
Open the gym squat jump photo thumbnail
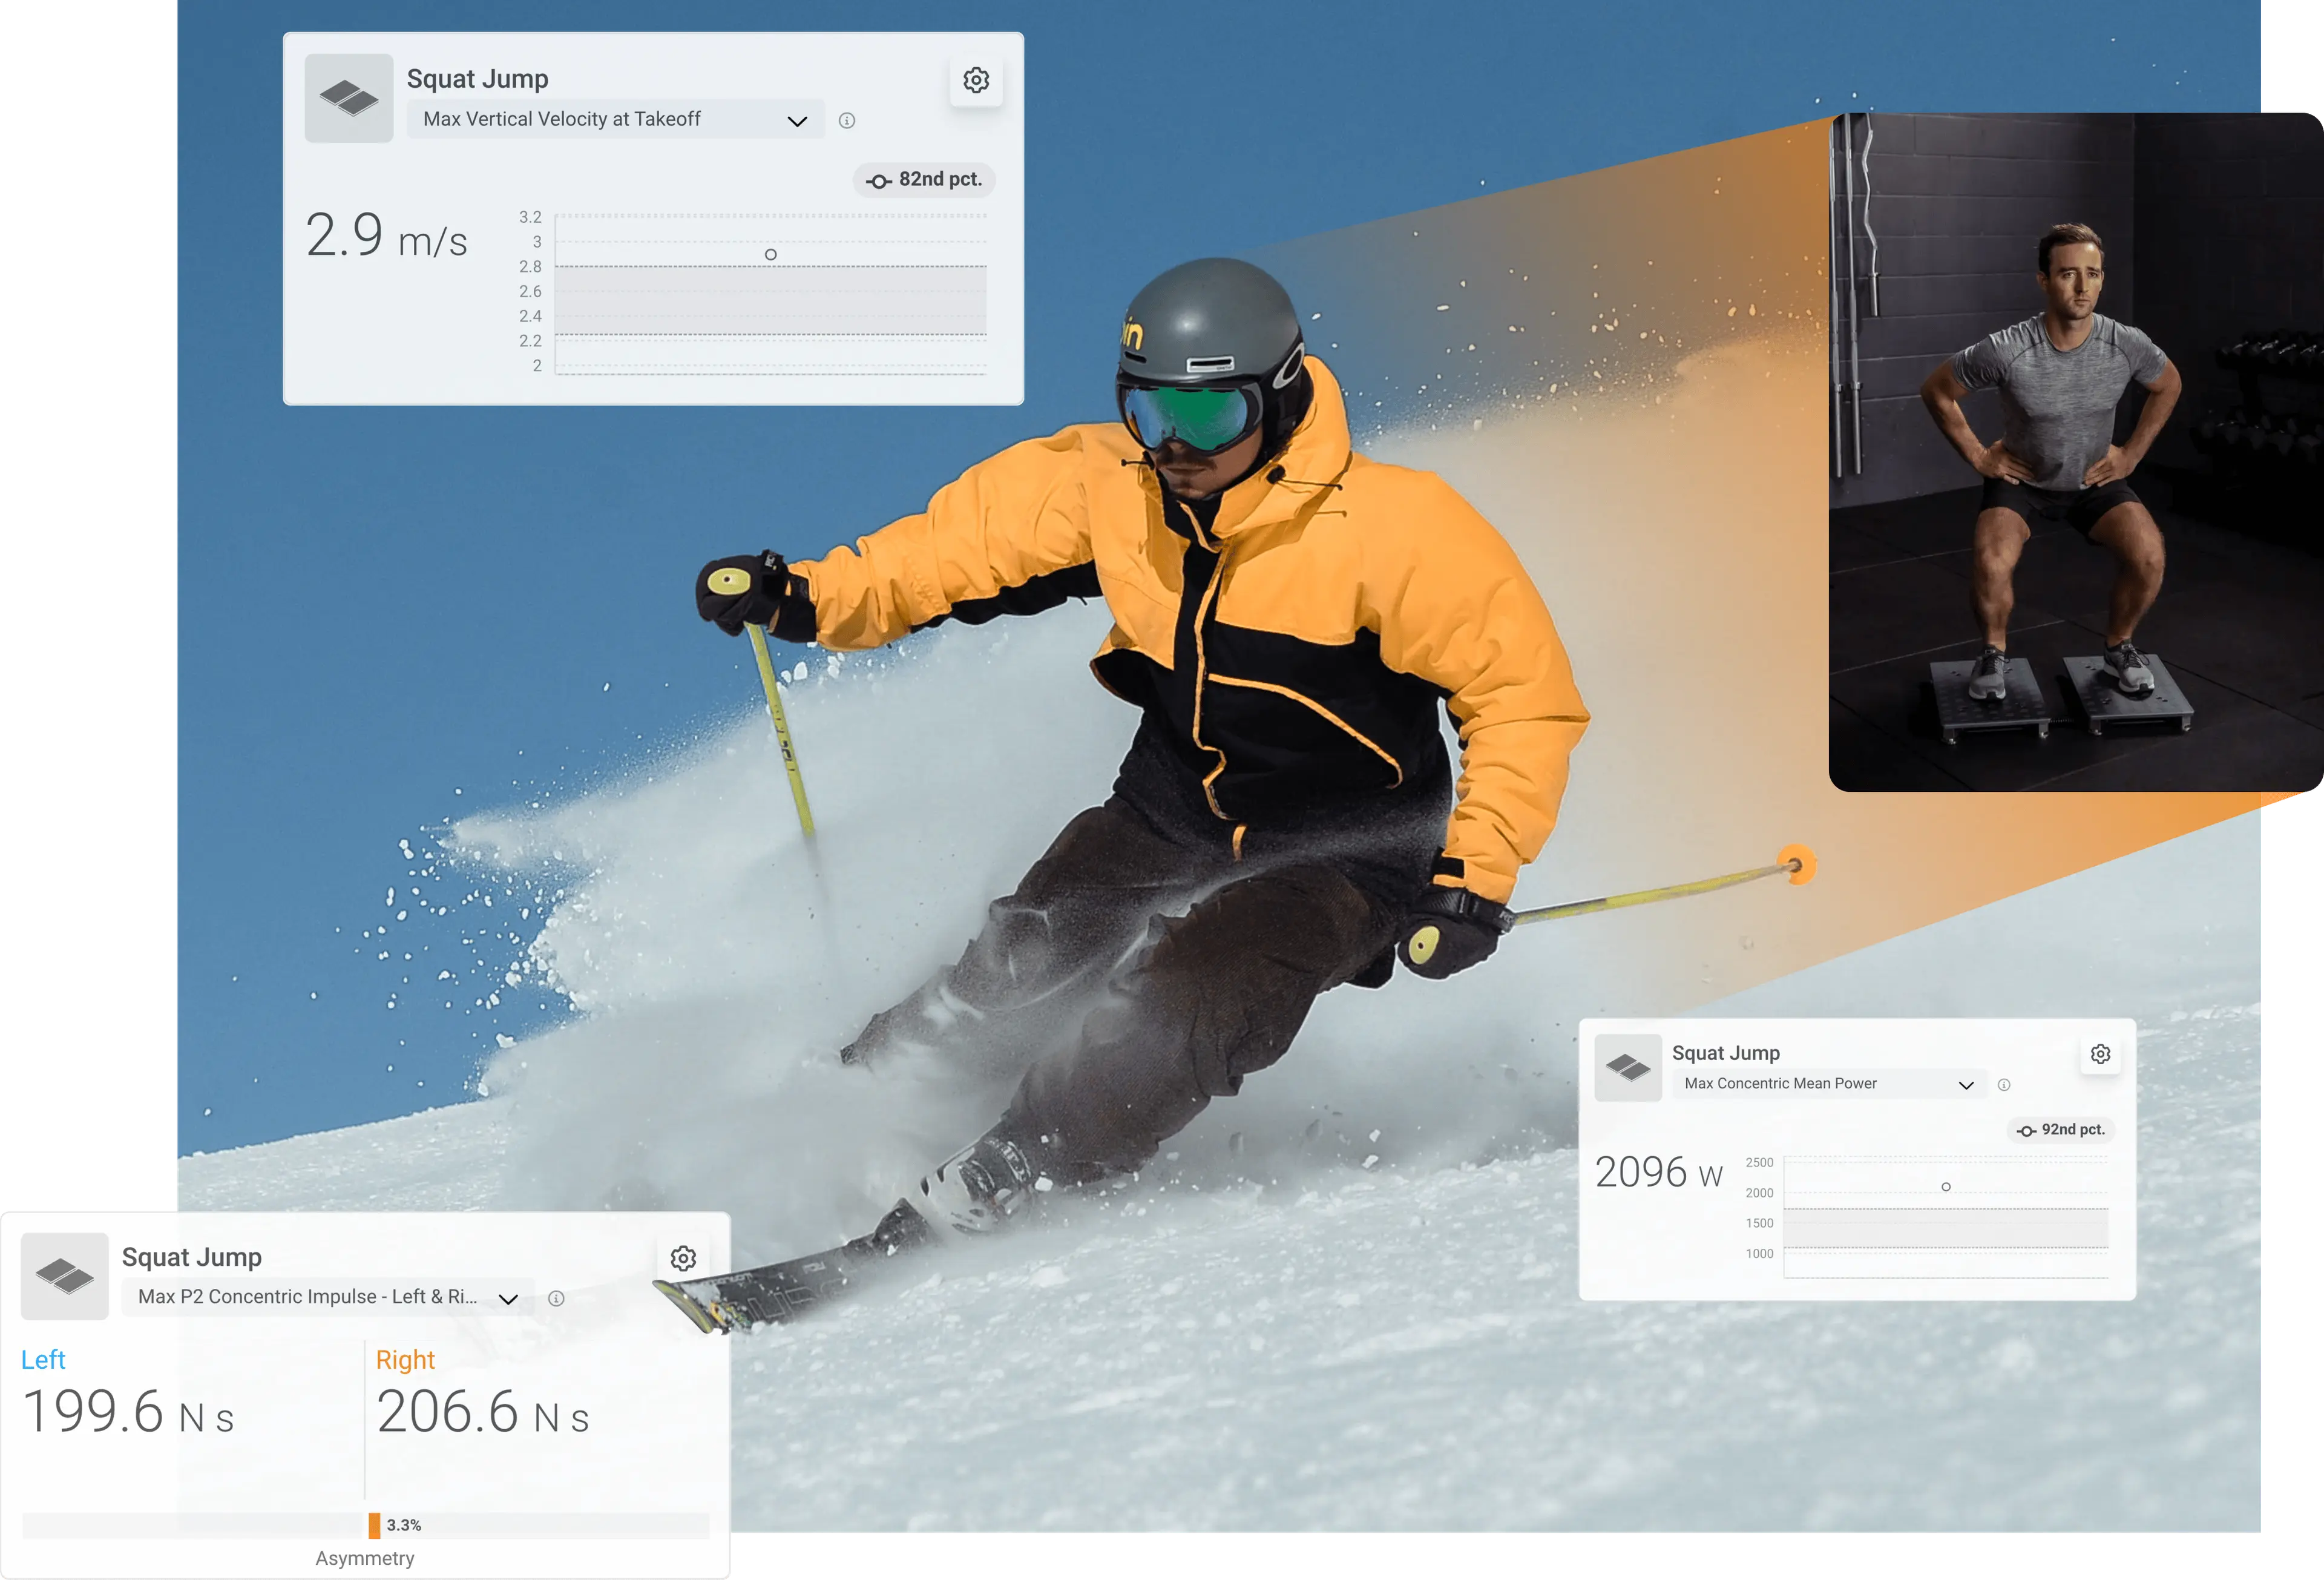click(2076, 452)
